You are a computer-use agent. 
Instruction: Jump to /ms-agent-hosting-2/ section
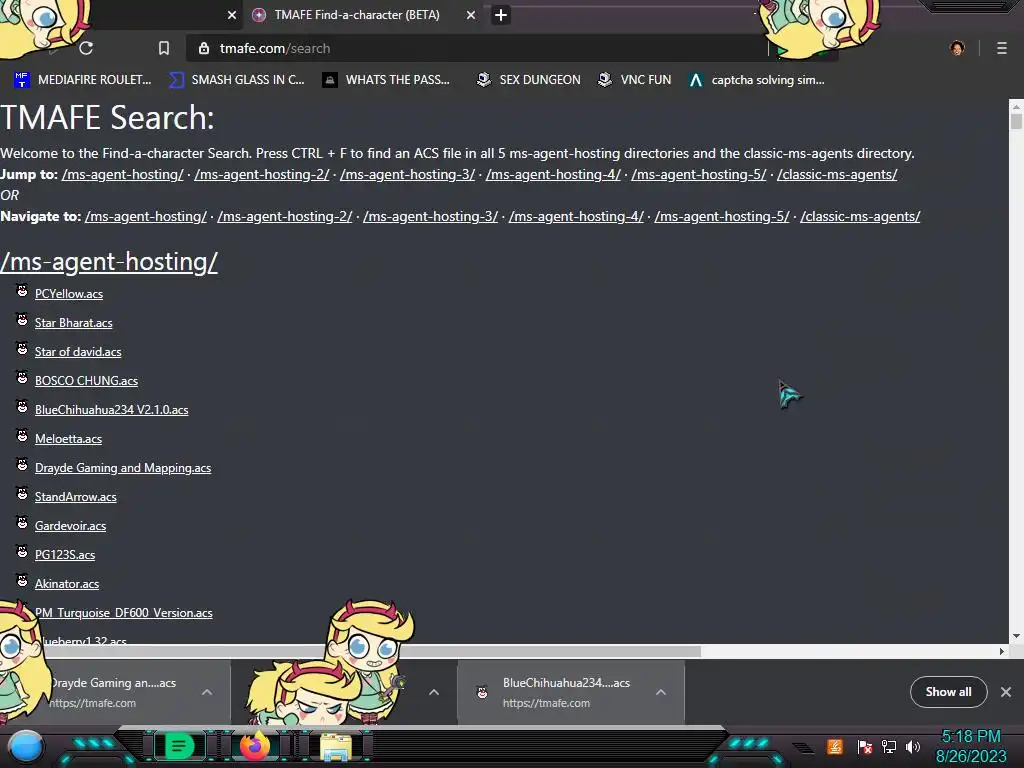[262, 174]
